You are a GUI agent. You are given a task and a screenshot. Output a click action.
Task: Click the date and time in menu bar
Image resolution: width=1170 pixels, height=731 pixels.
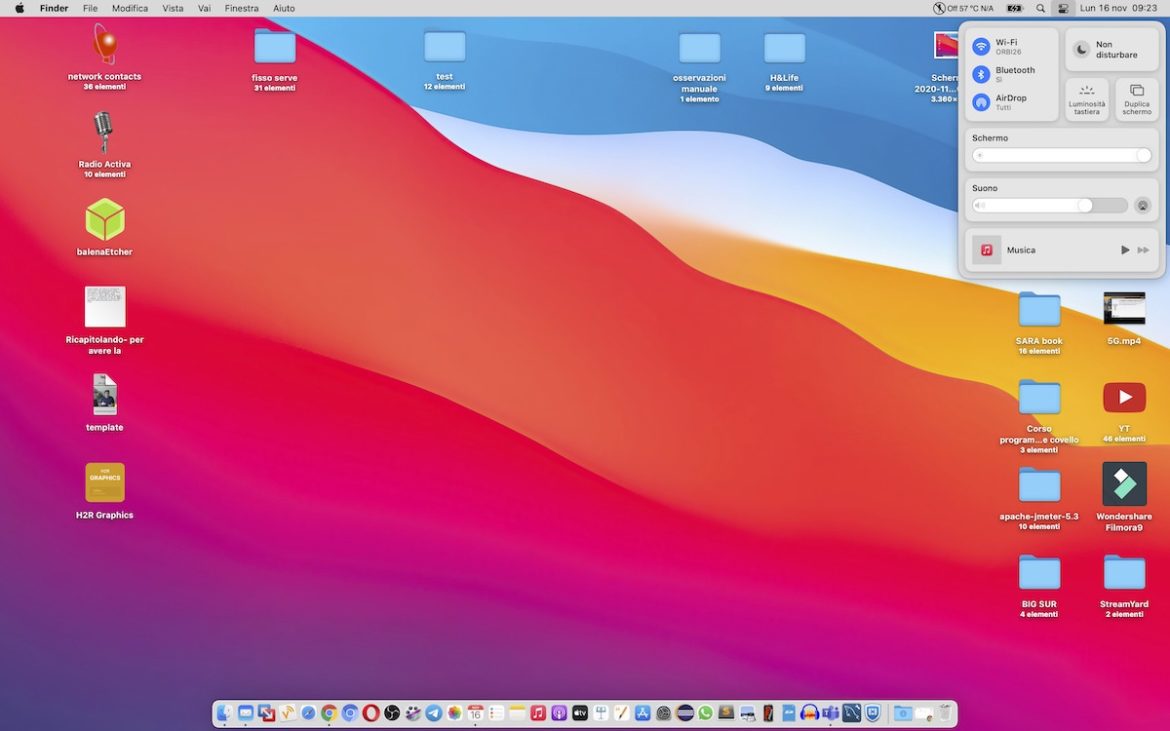(x=1118, y=8)
